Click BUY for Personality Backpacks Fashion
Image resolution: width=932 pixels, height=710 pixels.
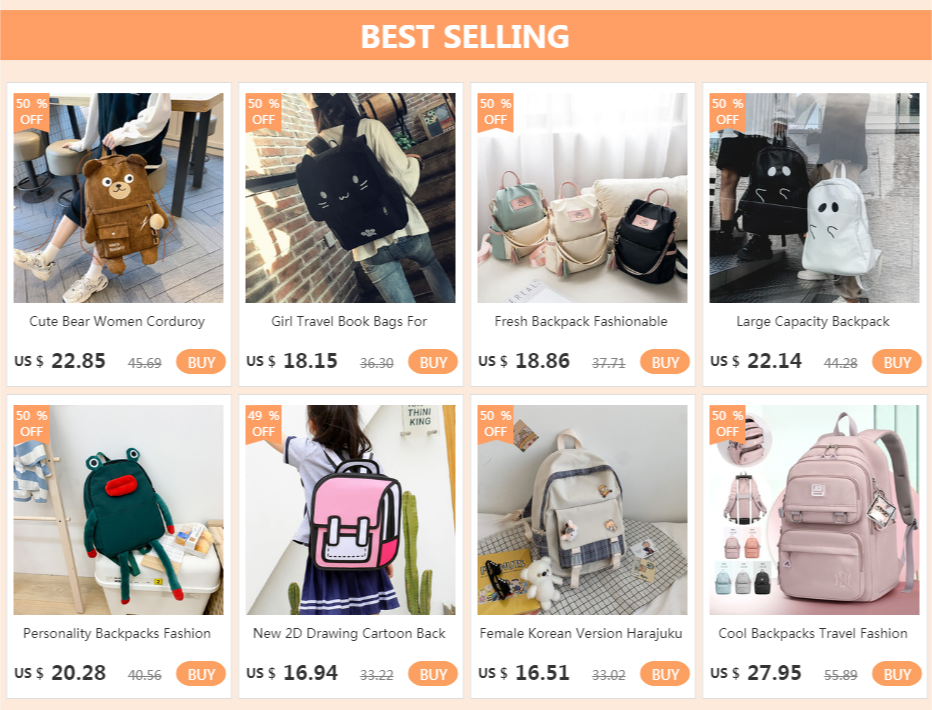click(201, 674)
